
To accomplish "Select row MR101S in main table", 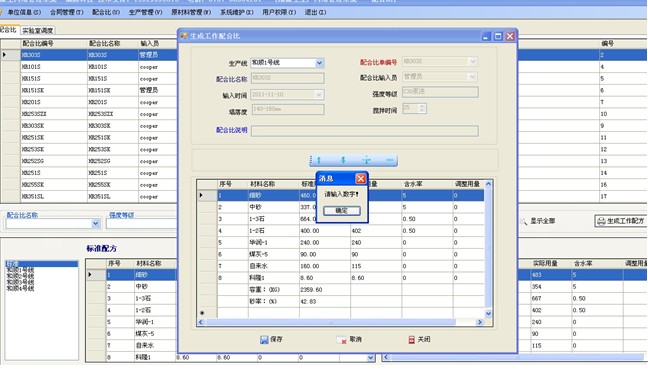I will (x=89, y=67).
